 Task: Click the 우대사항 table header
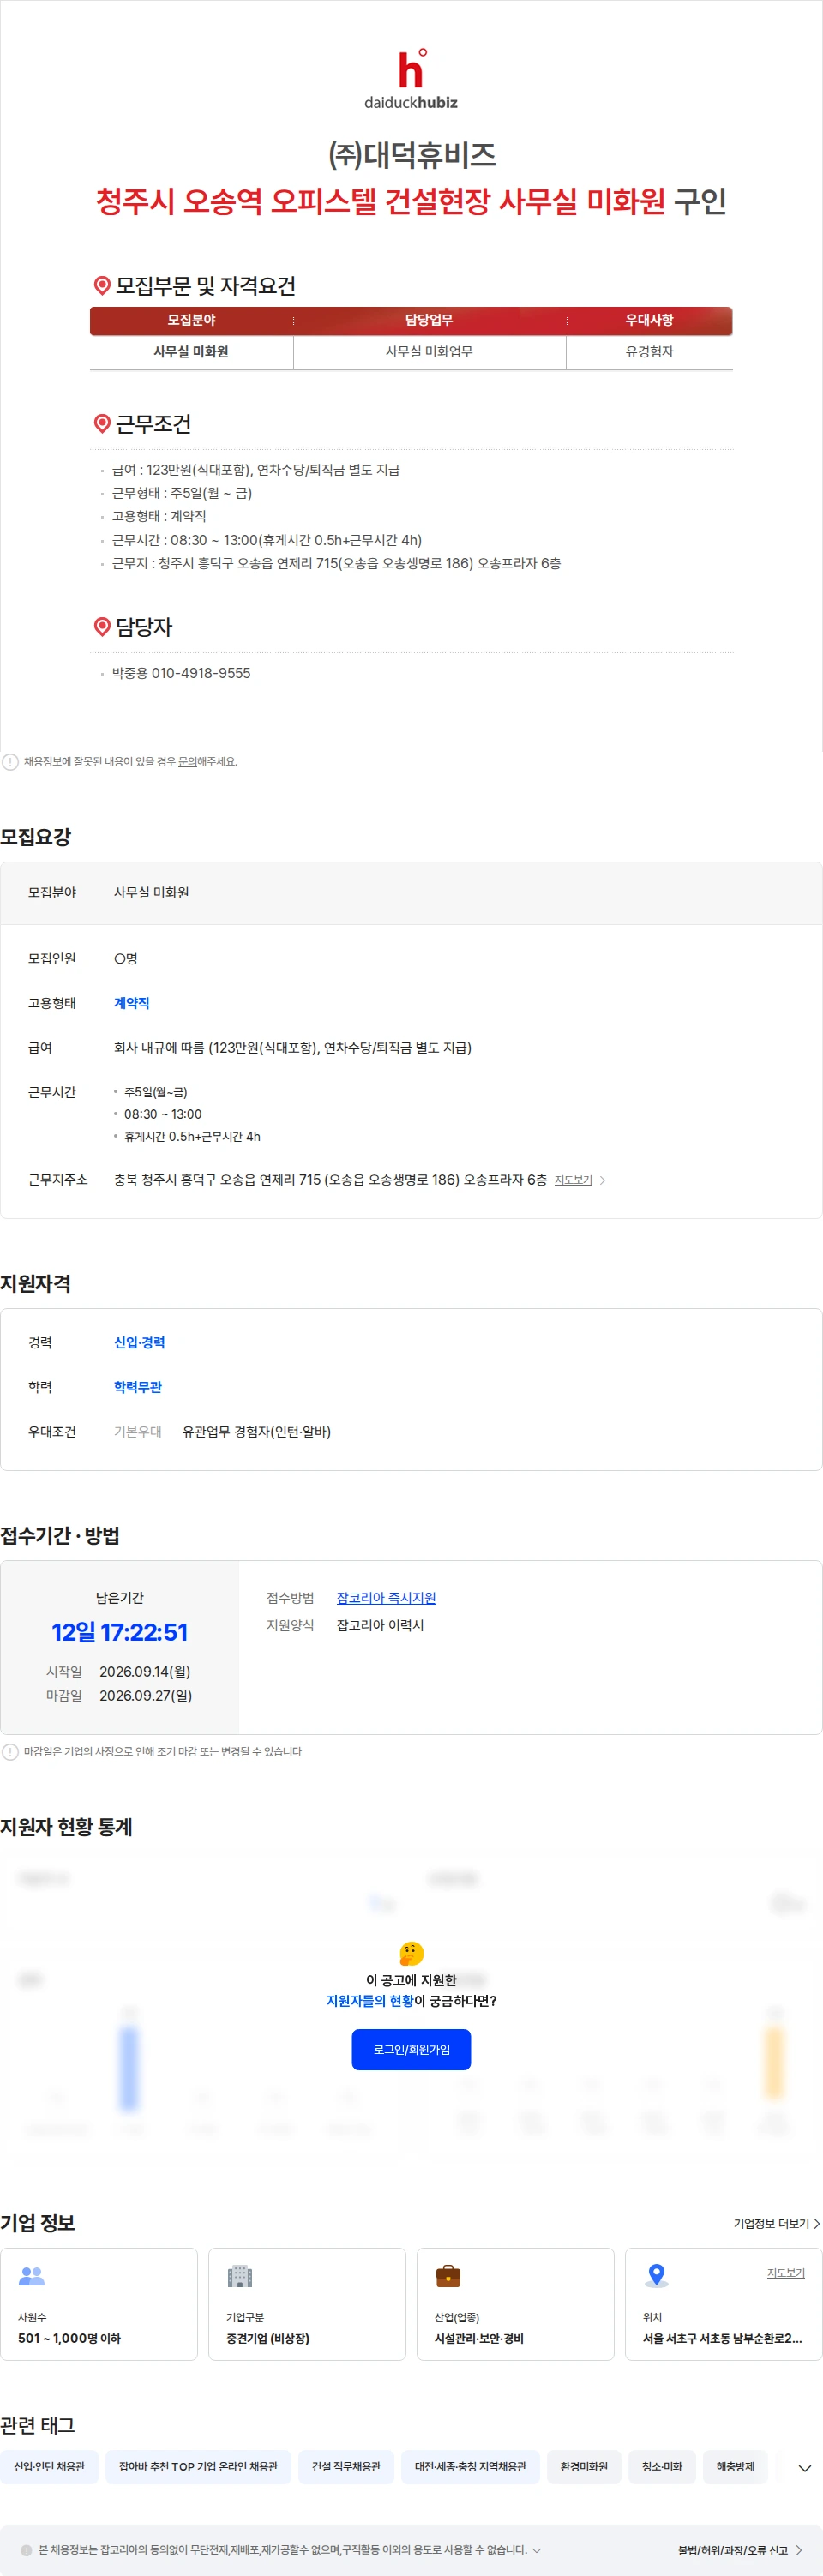tap(649, 320)
